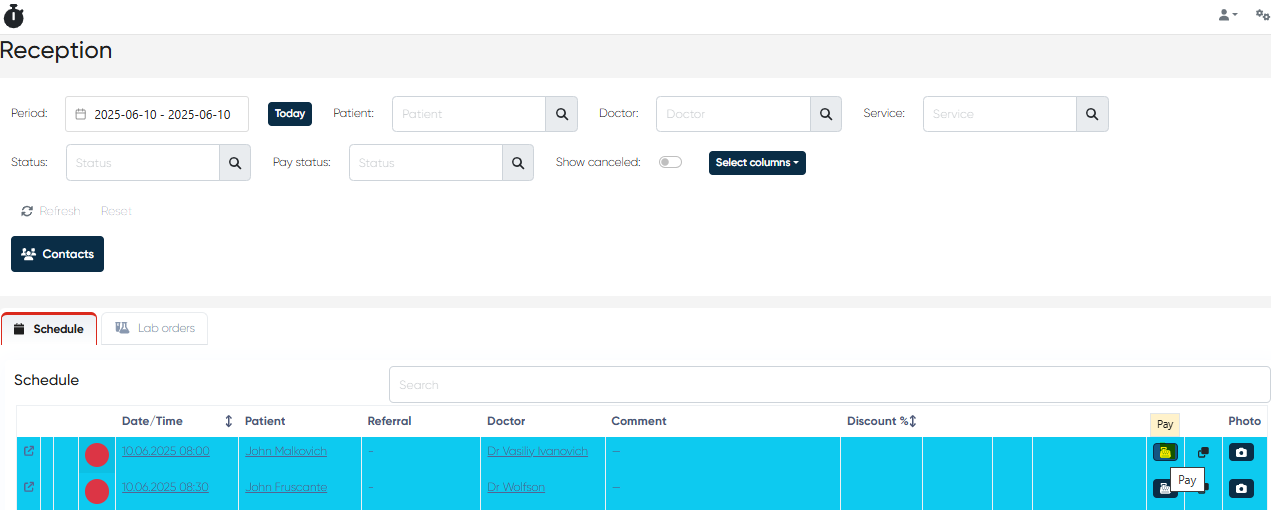
Task: Select the Schedule tab
Action: pos(49,329)
